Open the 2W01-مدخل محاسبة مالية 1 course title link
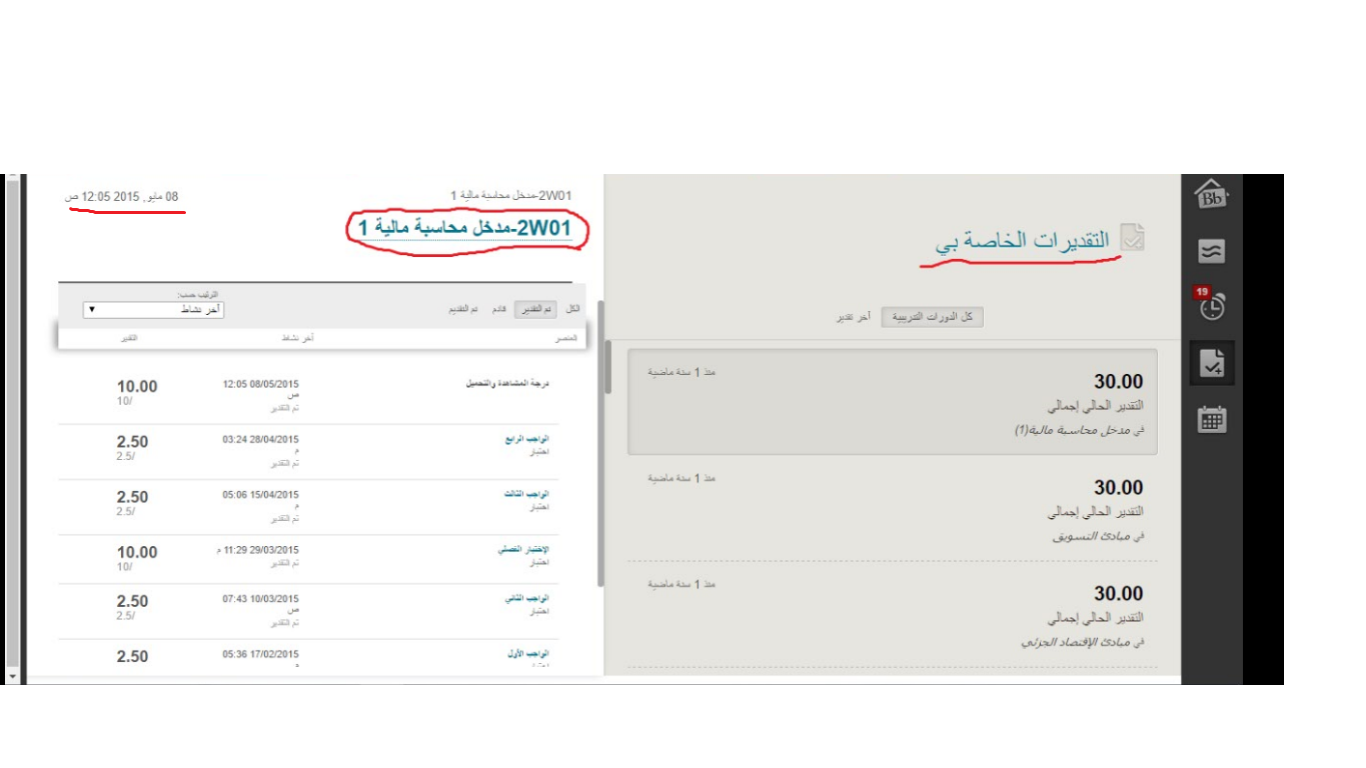This screenshot has width=1366, height=768. [x=465, y=228]
